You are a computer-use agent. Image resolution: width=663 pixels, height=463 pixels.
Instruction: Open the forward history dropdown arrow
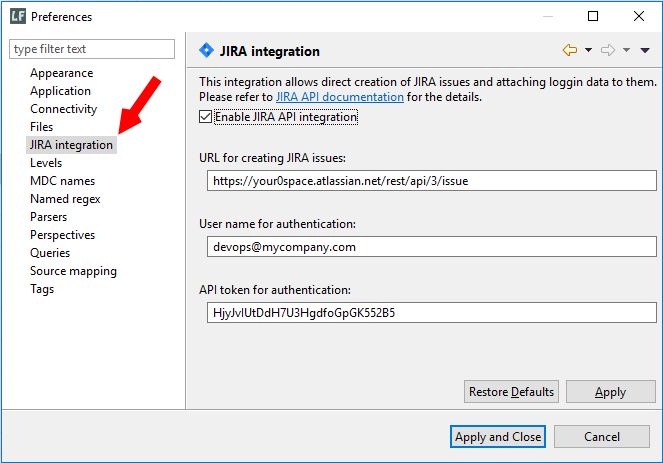[x=626, y=50]
